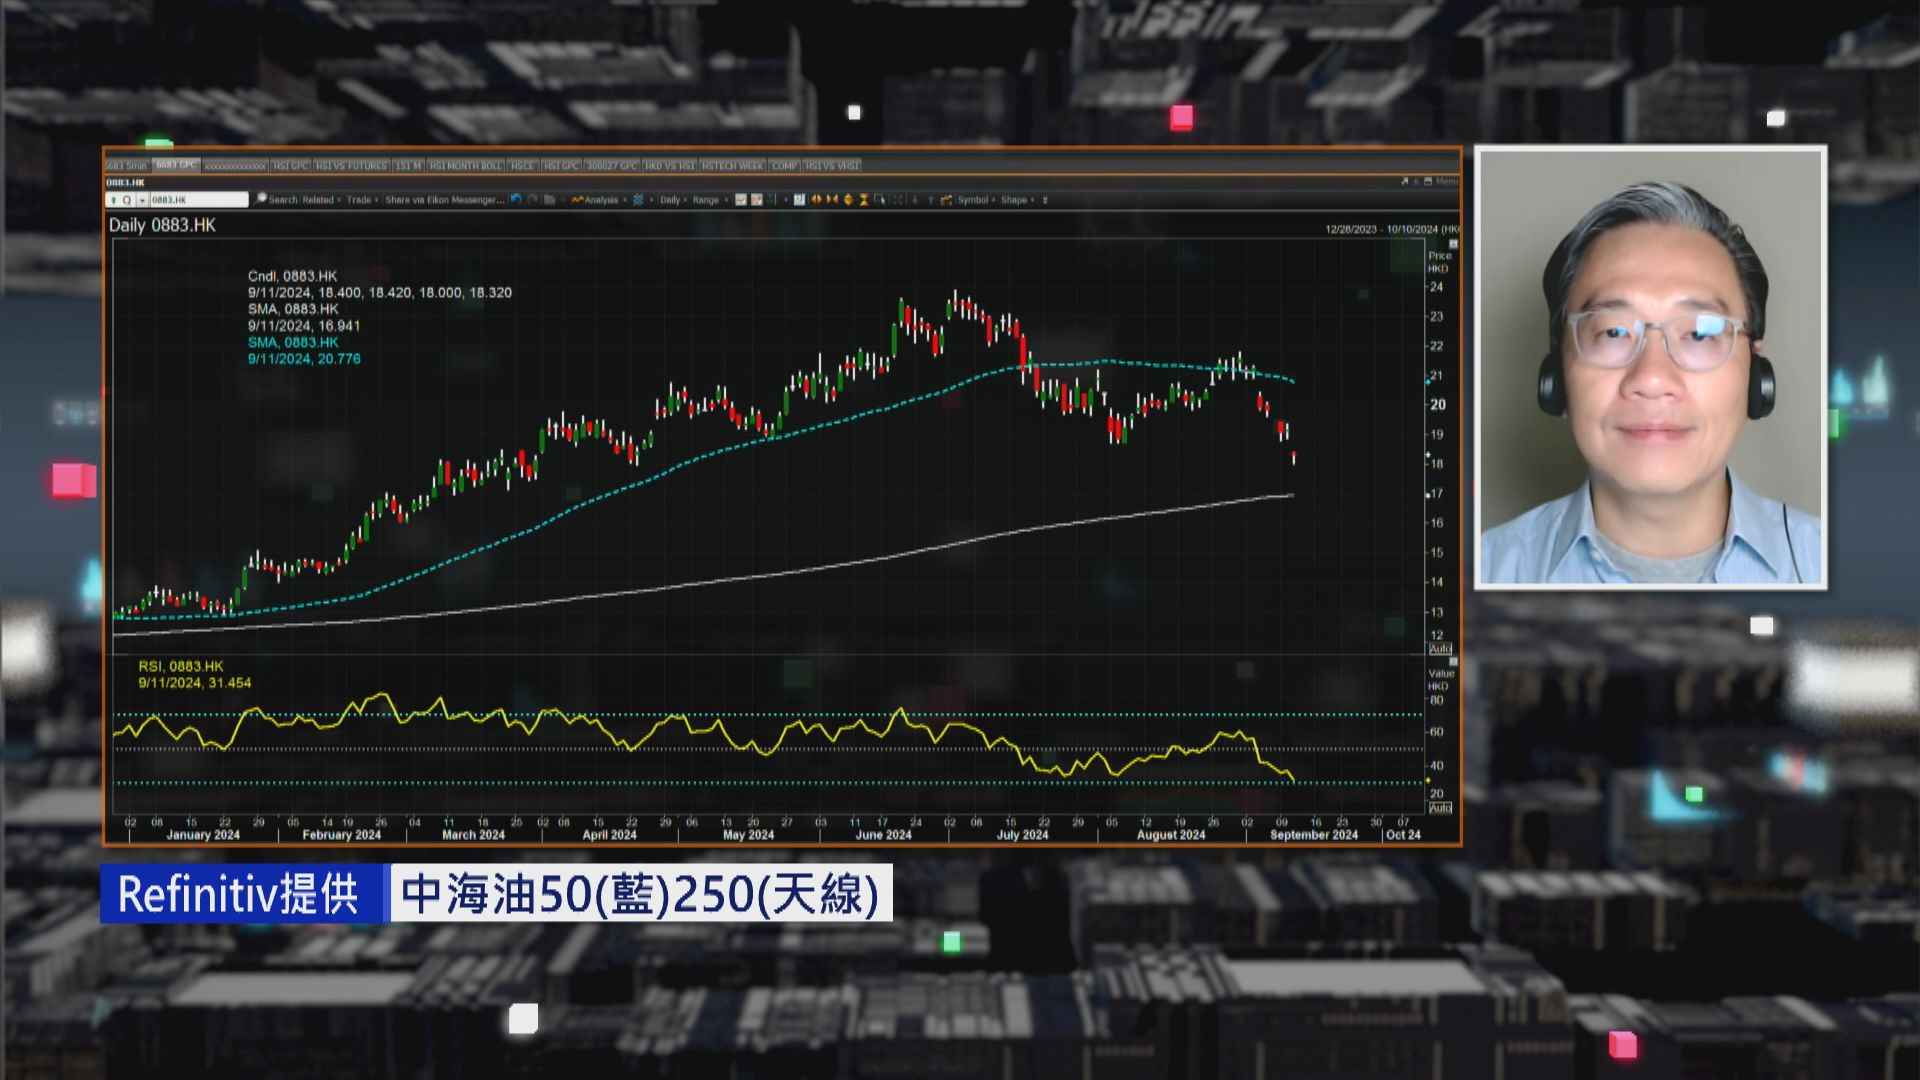The height and width of the screenshot is (1080, 1920).
Task: Open the 300027 GPC tab
Action: click(611, 165)
